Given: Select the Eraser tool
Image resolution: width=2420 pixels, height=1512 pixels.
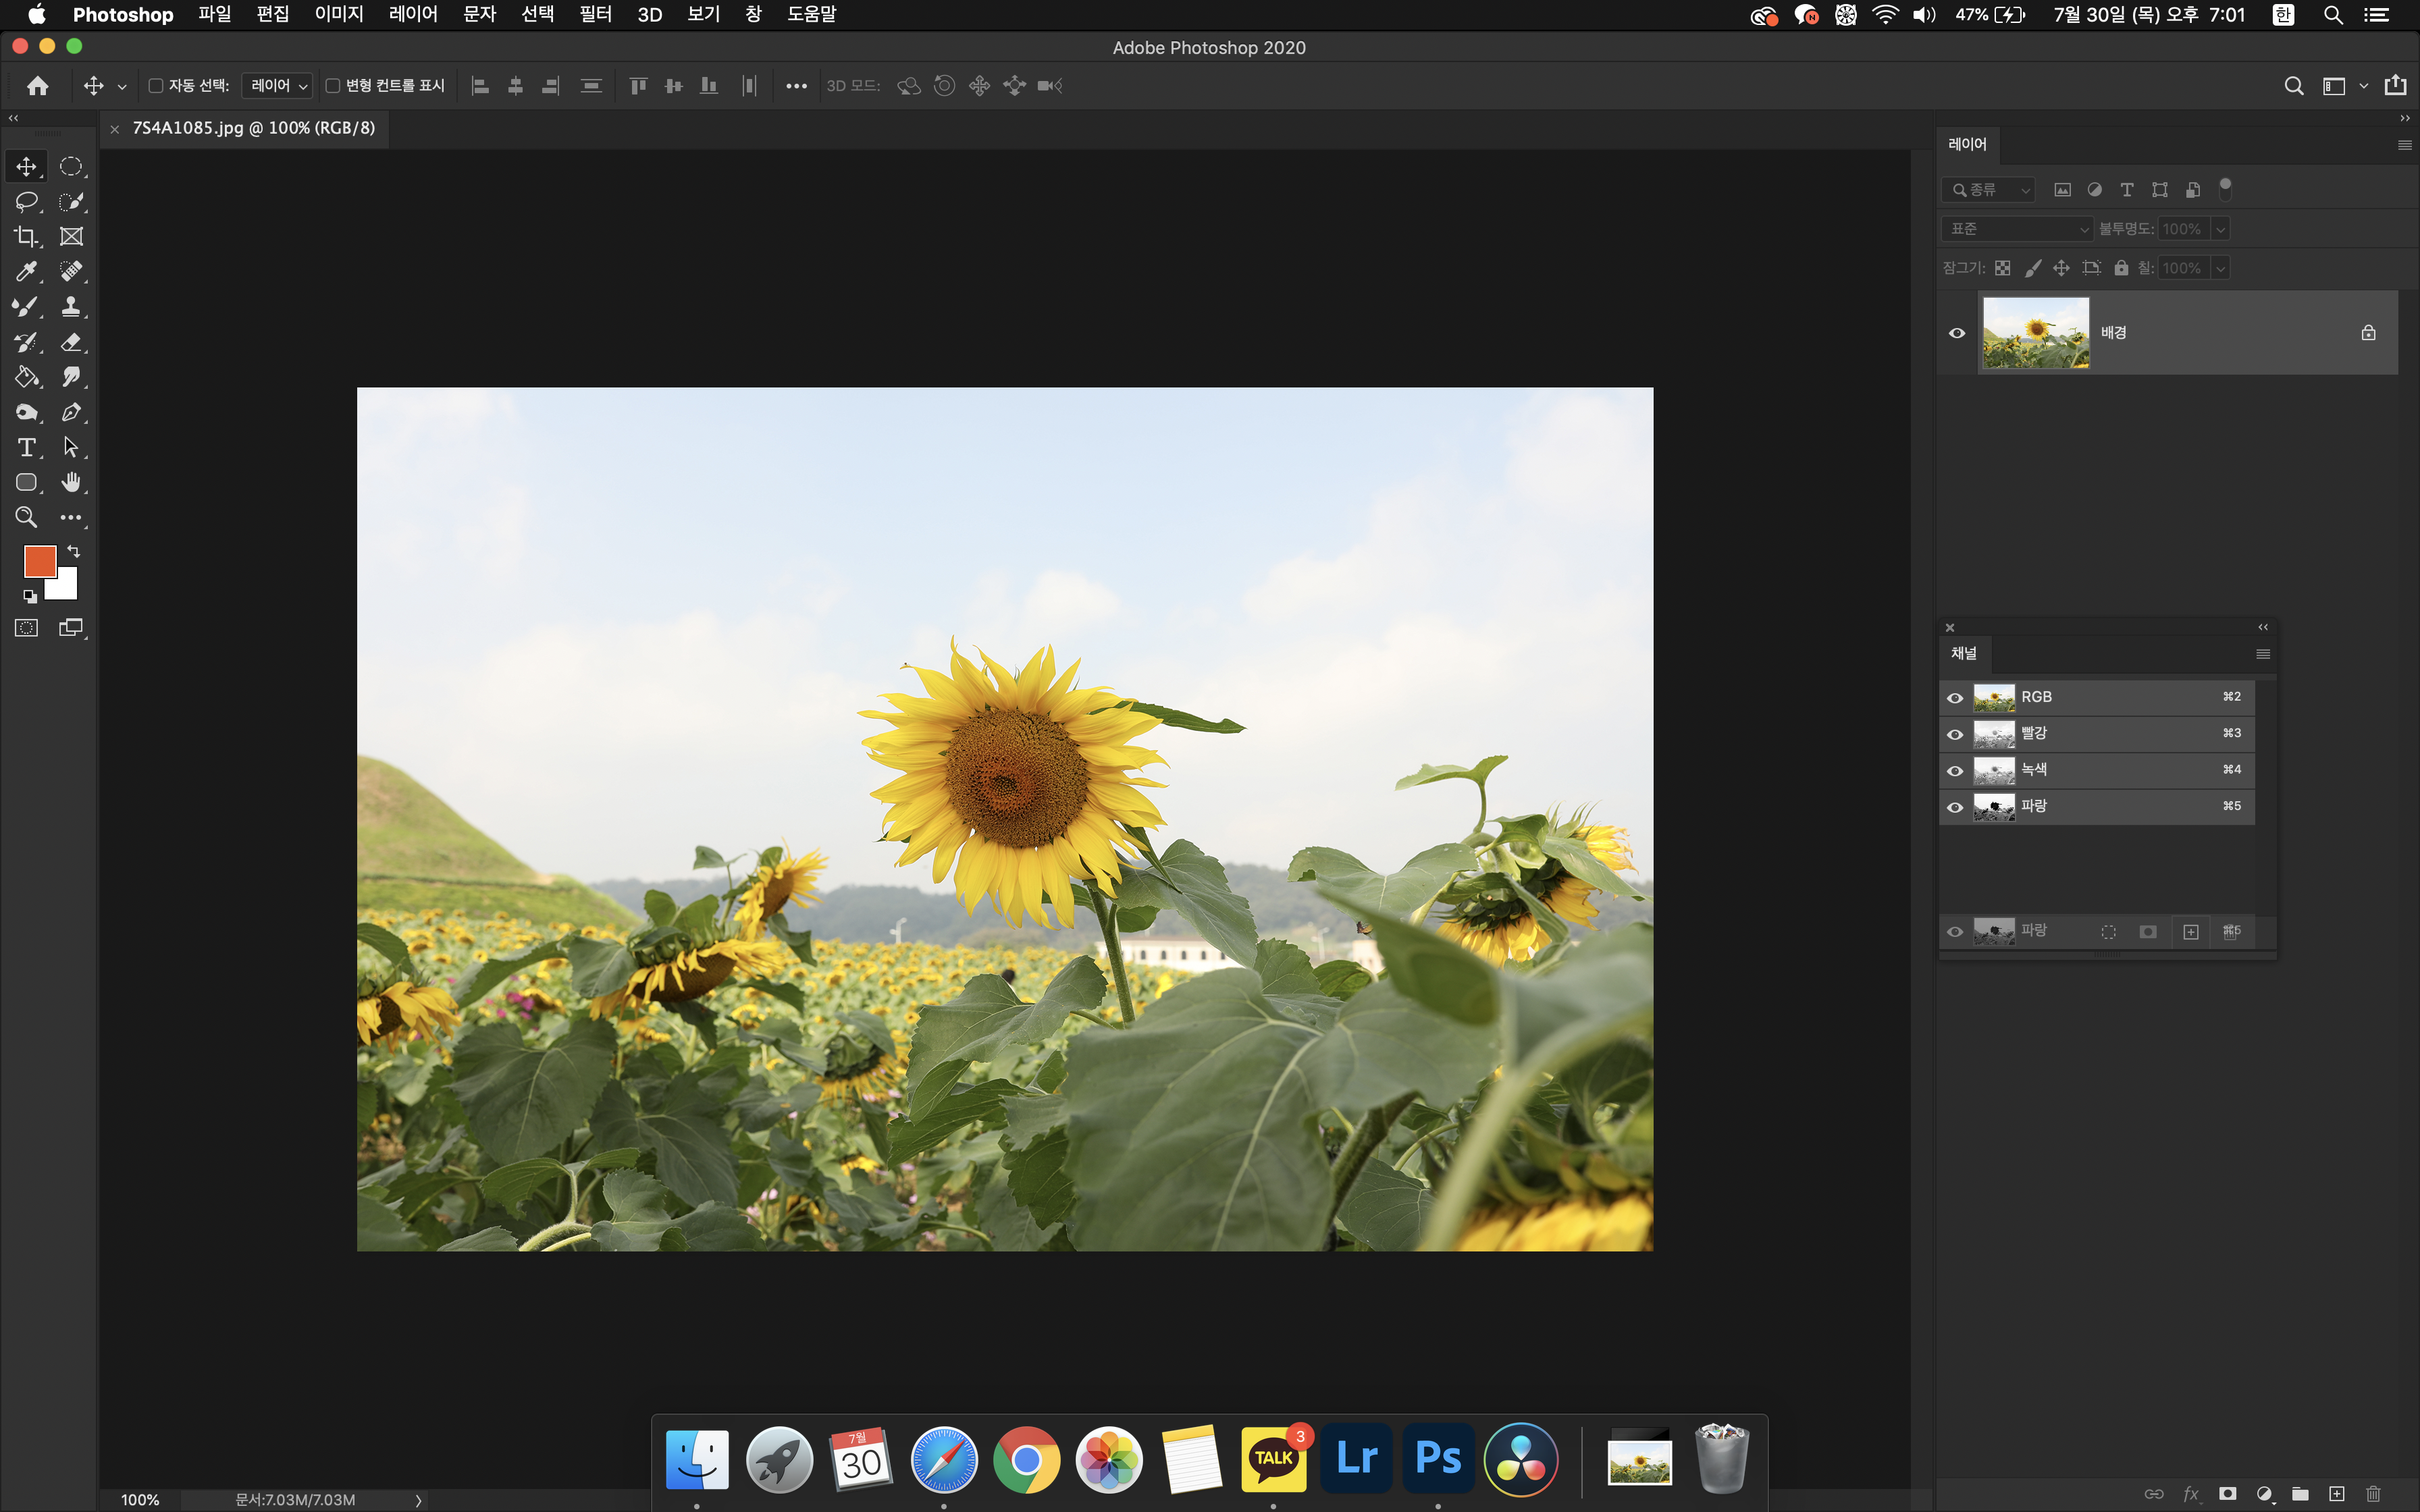Looking at the screenshot, I should (71, 342).
